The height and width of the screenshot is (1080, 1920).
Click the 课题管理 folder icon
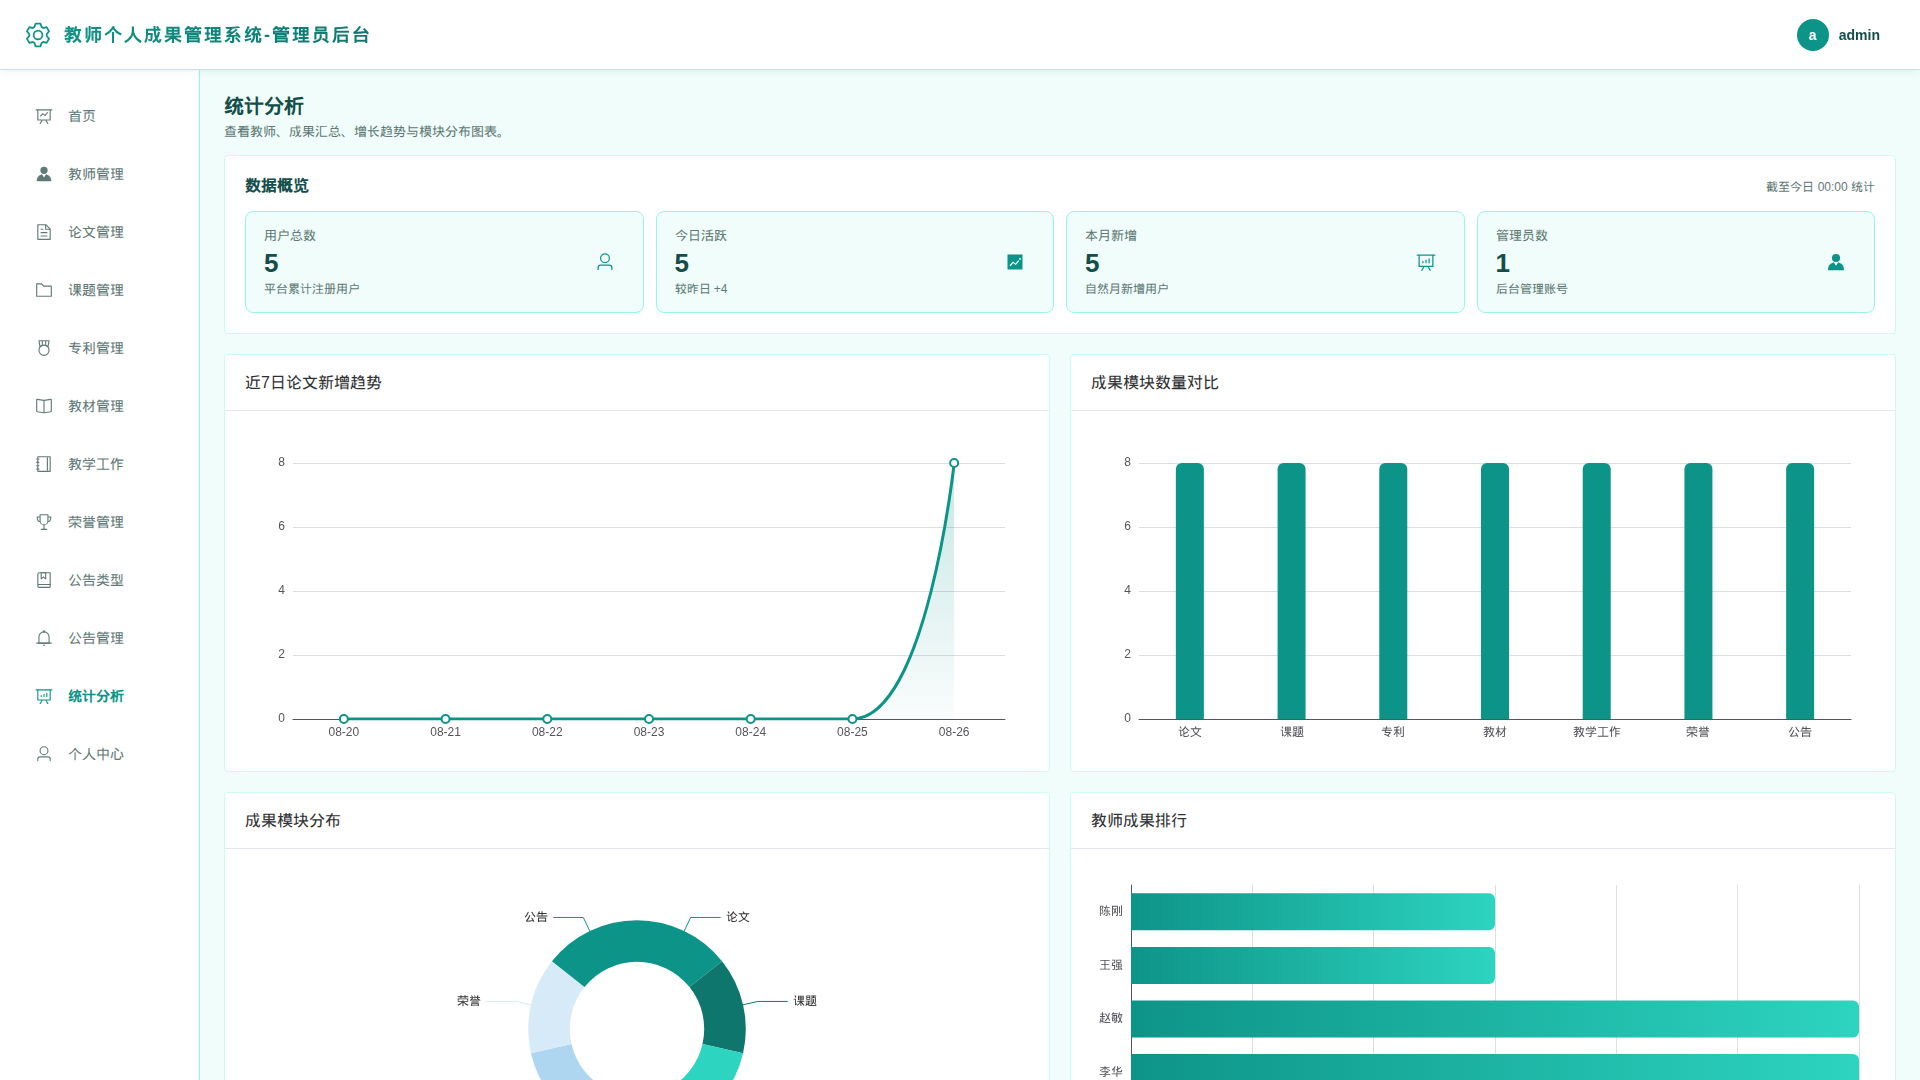point(44,290)
